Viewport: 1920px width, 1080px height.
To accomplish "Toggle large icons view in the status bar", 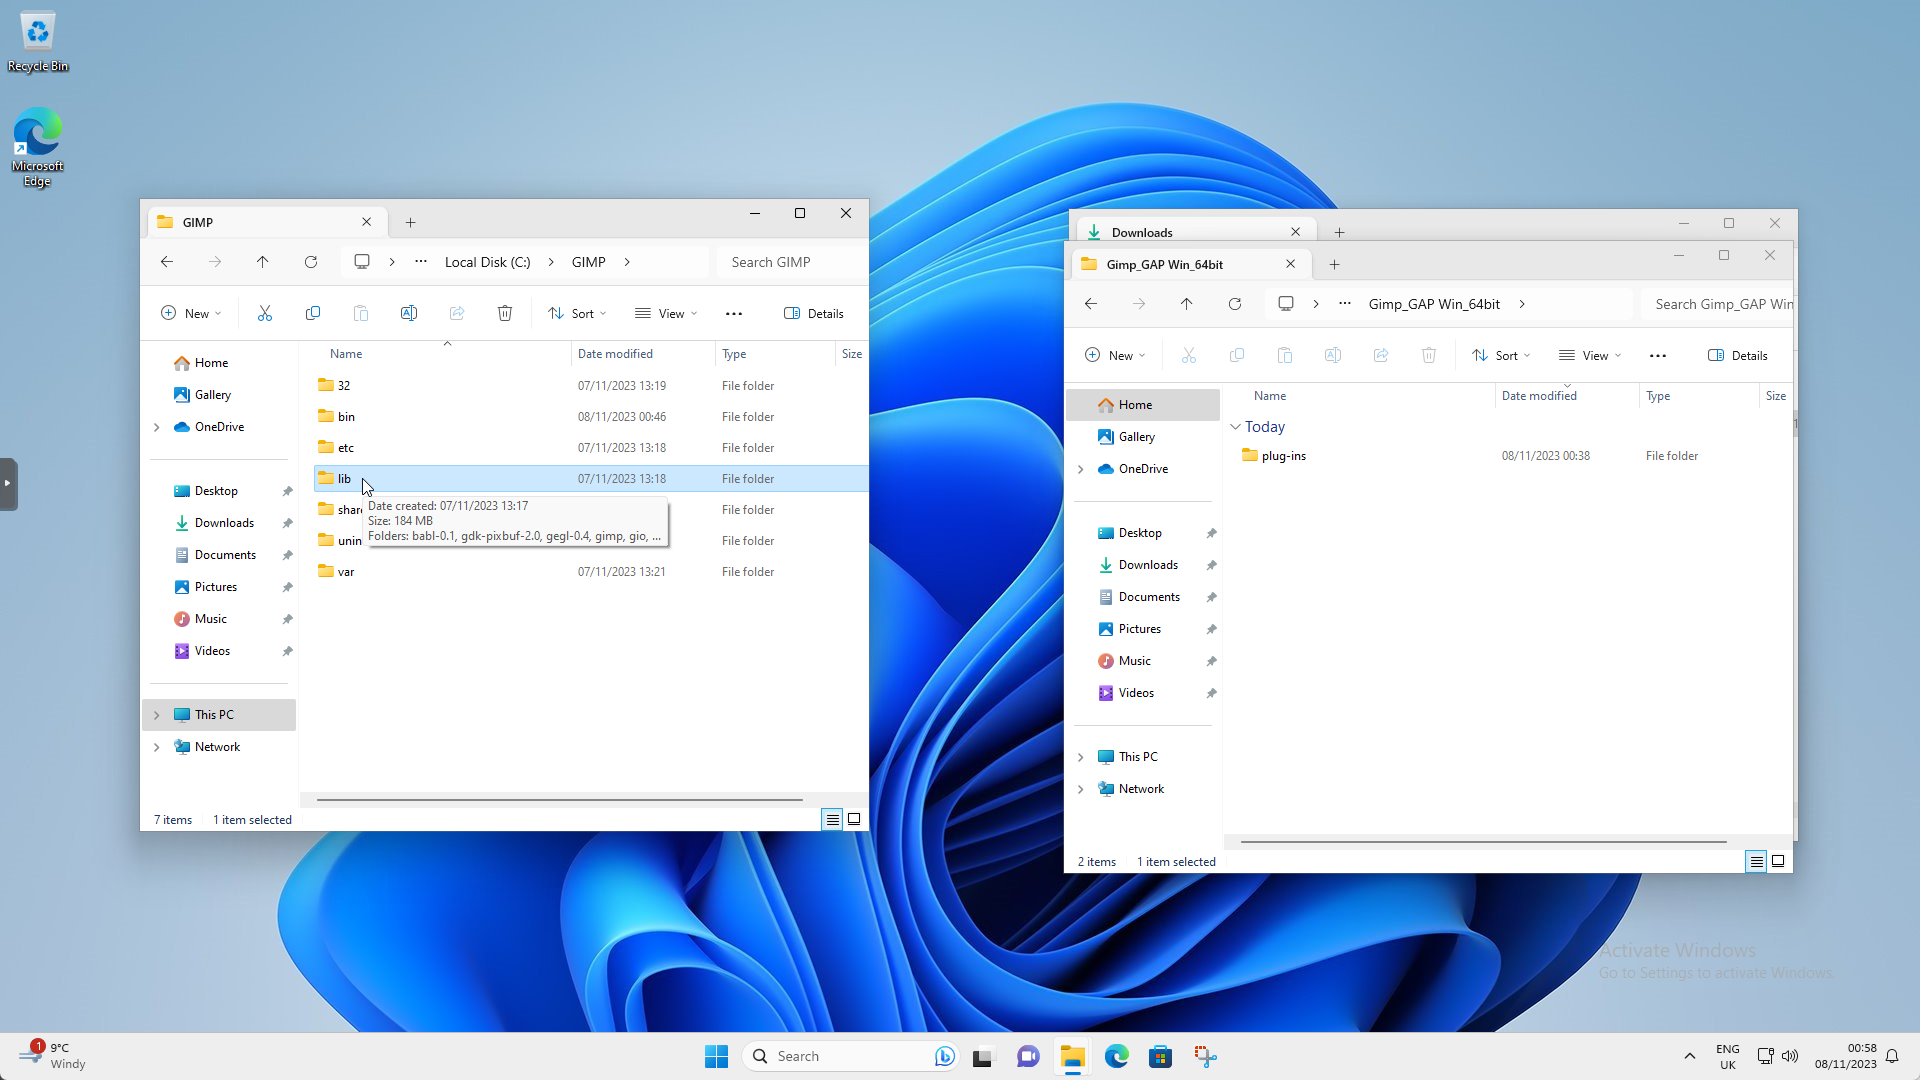I will pos(854,819).
